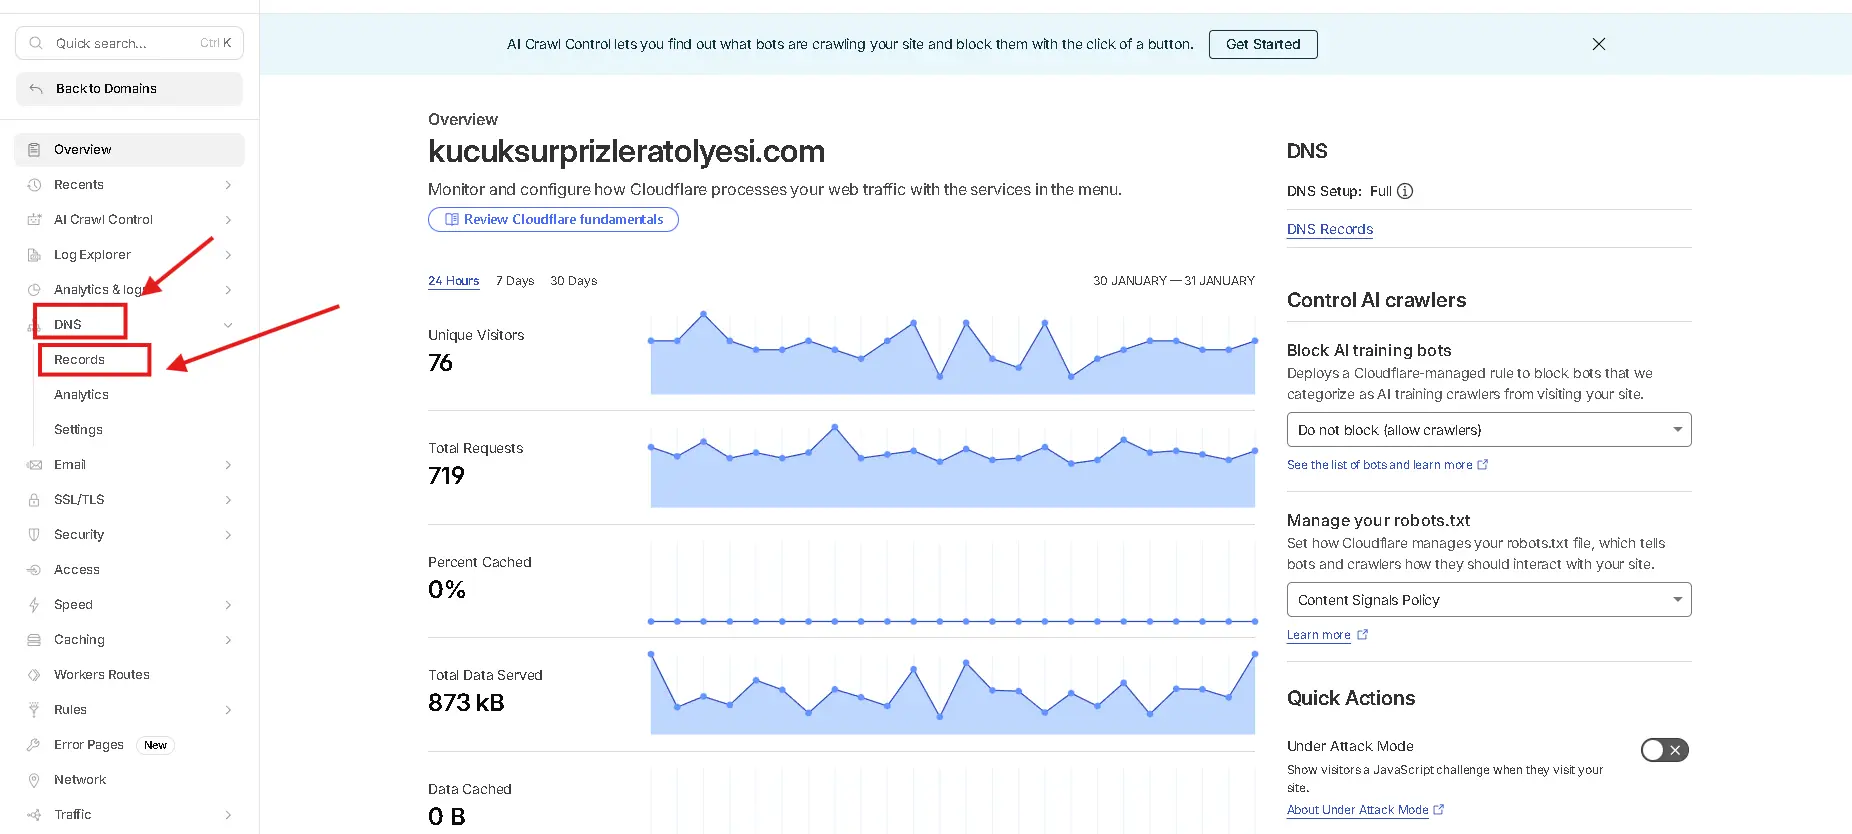
Task: Collapse the DNS section in sidebar
Action: (228, 325)
